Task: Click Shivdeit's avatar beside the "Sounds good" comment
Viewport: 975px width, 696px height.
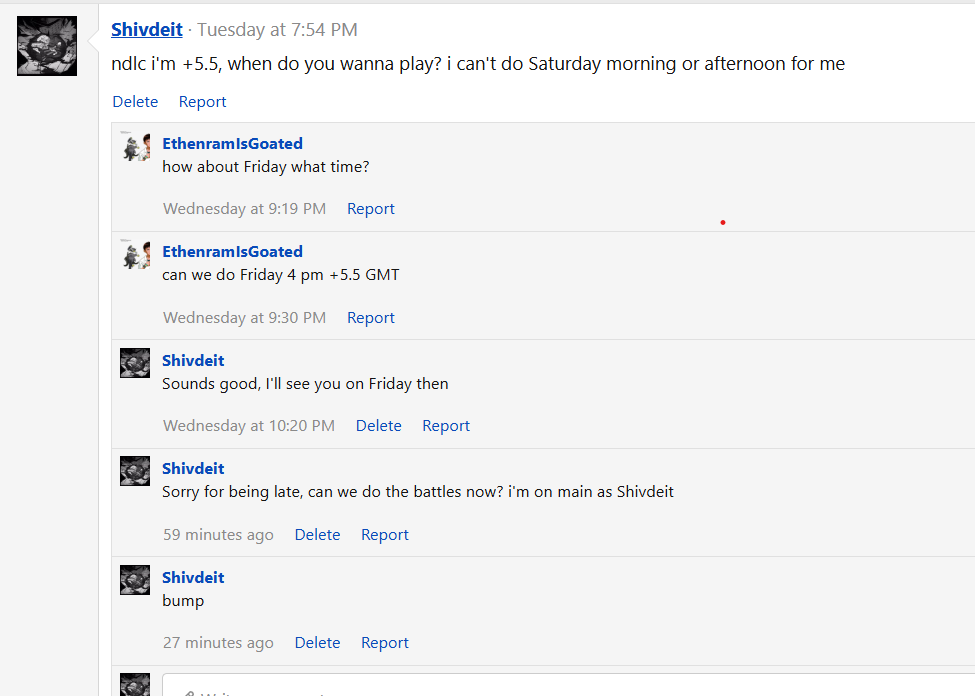Action: pos(135,363)
